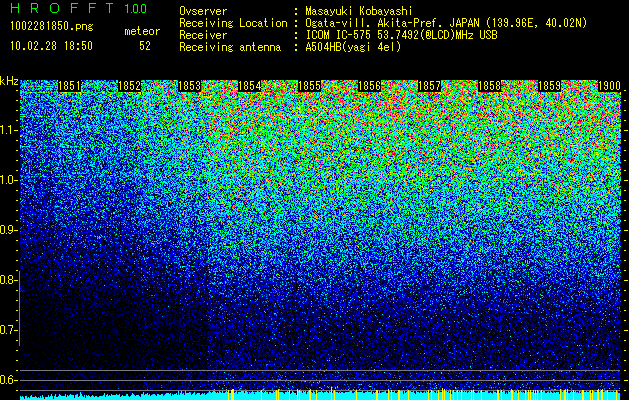Click the kHz axis unit label

click(x=9, y=81)
